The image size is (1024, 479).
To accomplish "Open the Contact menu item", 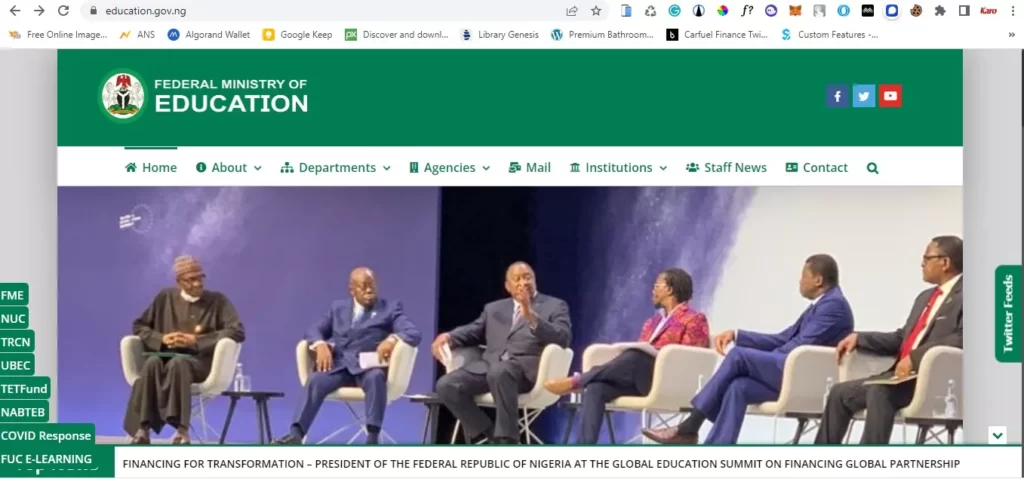I will 816,168.
